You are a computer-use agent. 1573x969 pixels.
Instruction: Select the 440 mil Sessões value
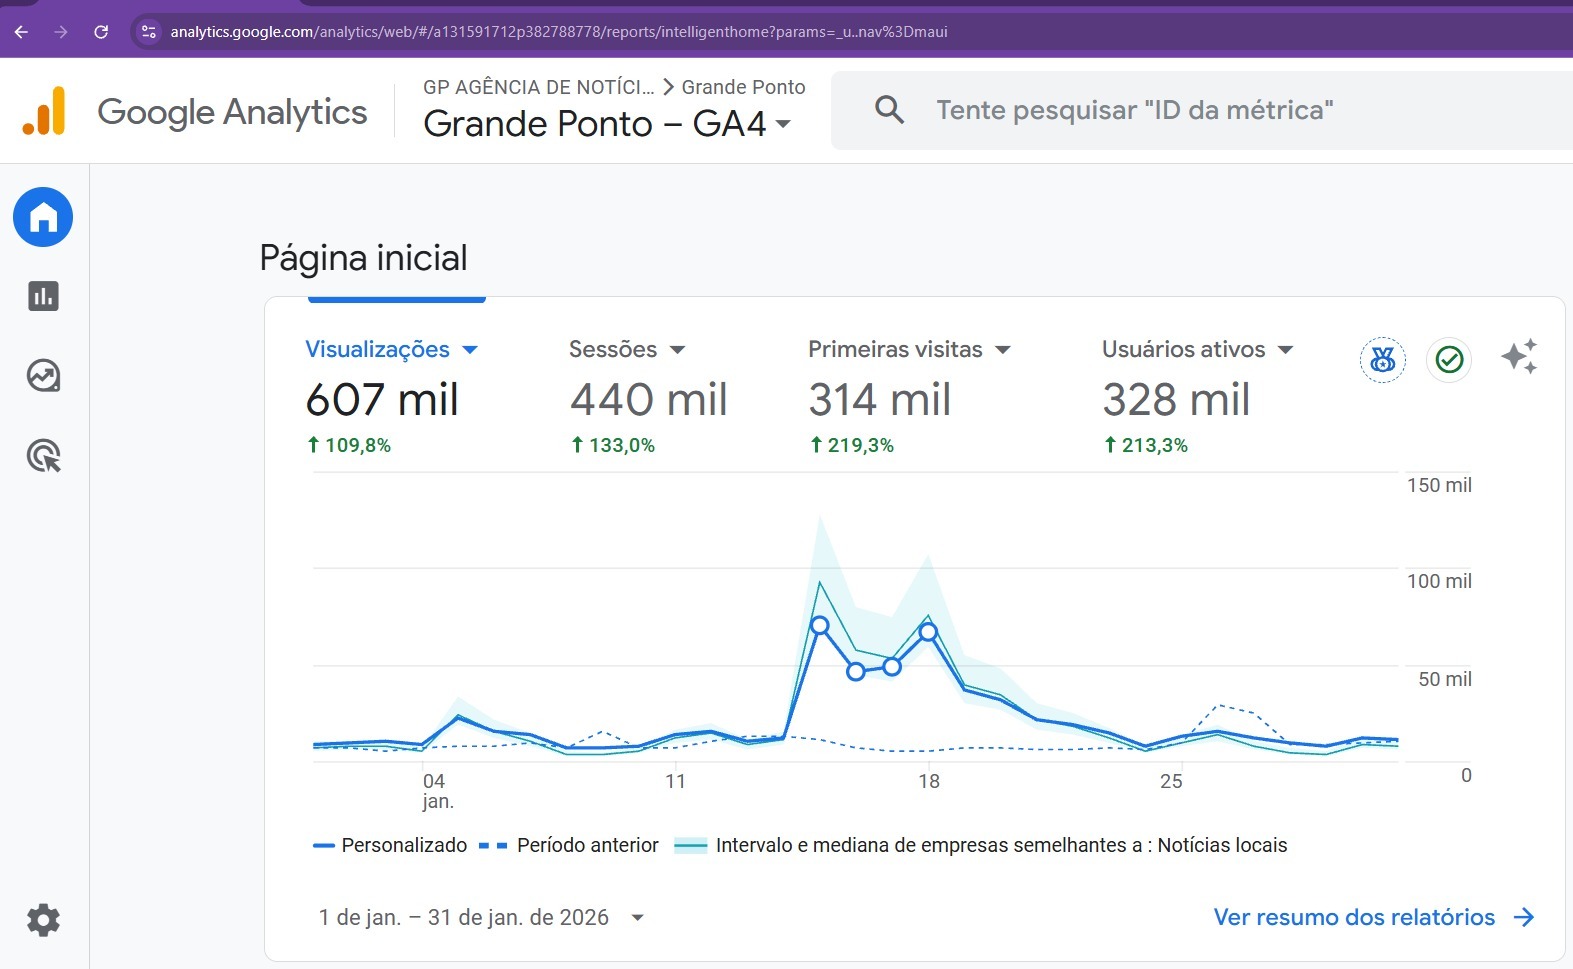click(649, 400)
